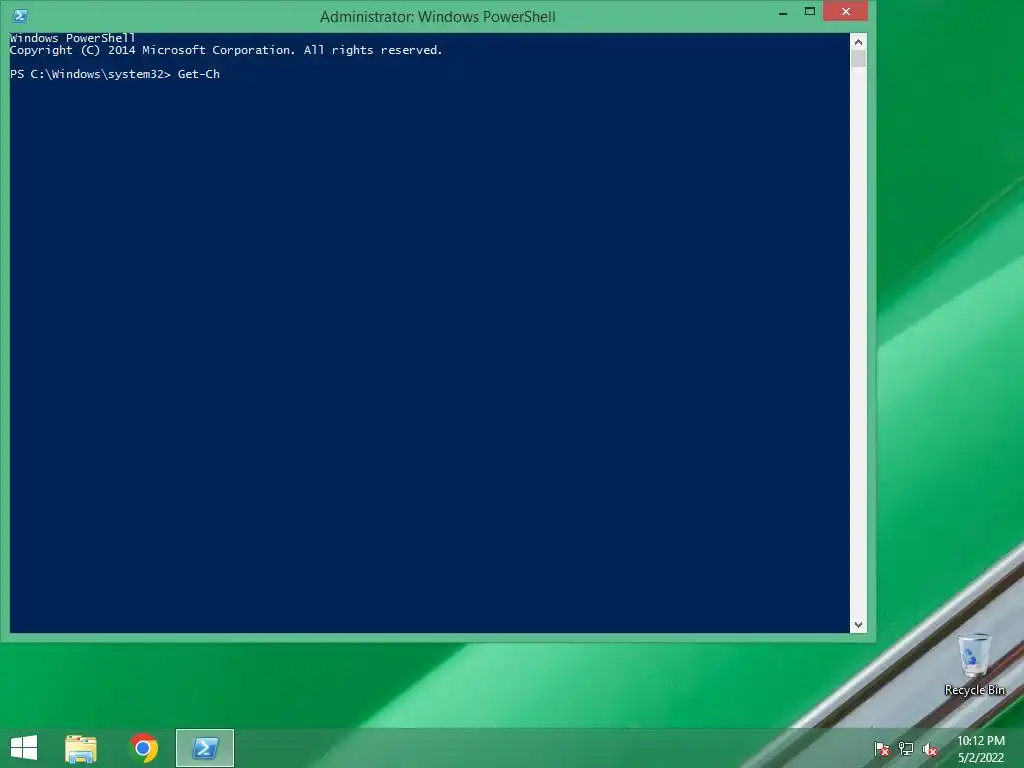This screenshot has height=768, width=1024.
Task: Click the Administrator: Windows PowerShell title bar text
Action: click(x=438, y=16)
